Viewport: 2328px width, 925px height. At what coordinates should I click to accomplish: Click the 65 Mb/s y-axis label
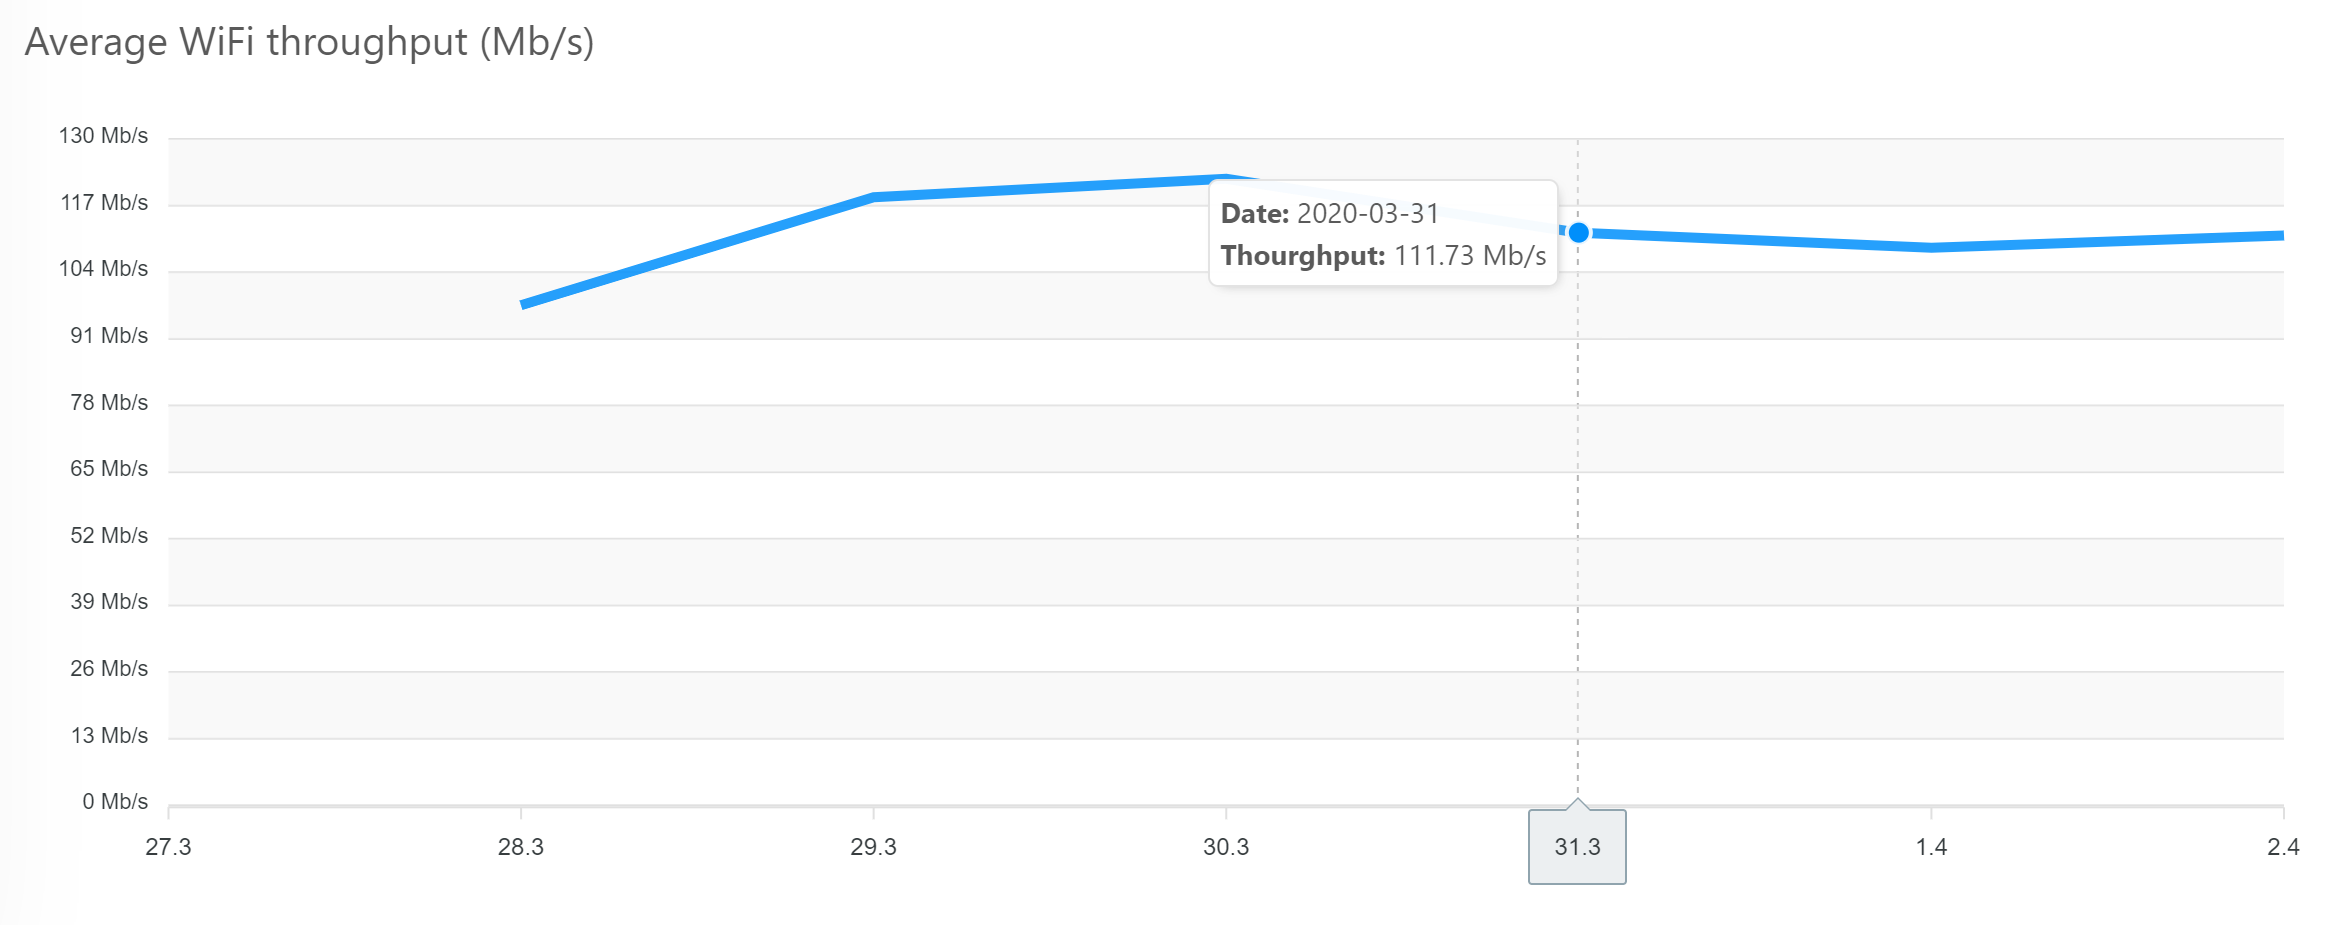click(109, 469)
